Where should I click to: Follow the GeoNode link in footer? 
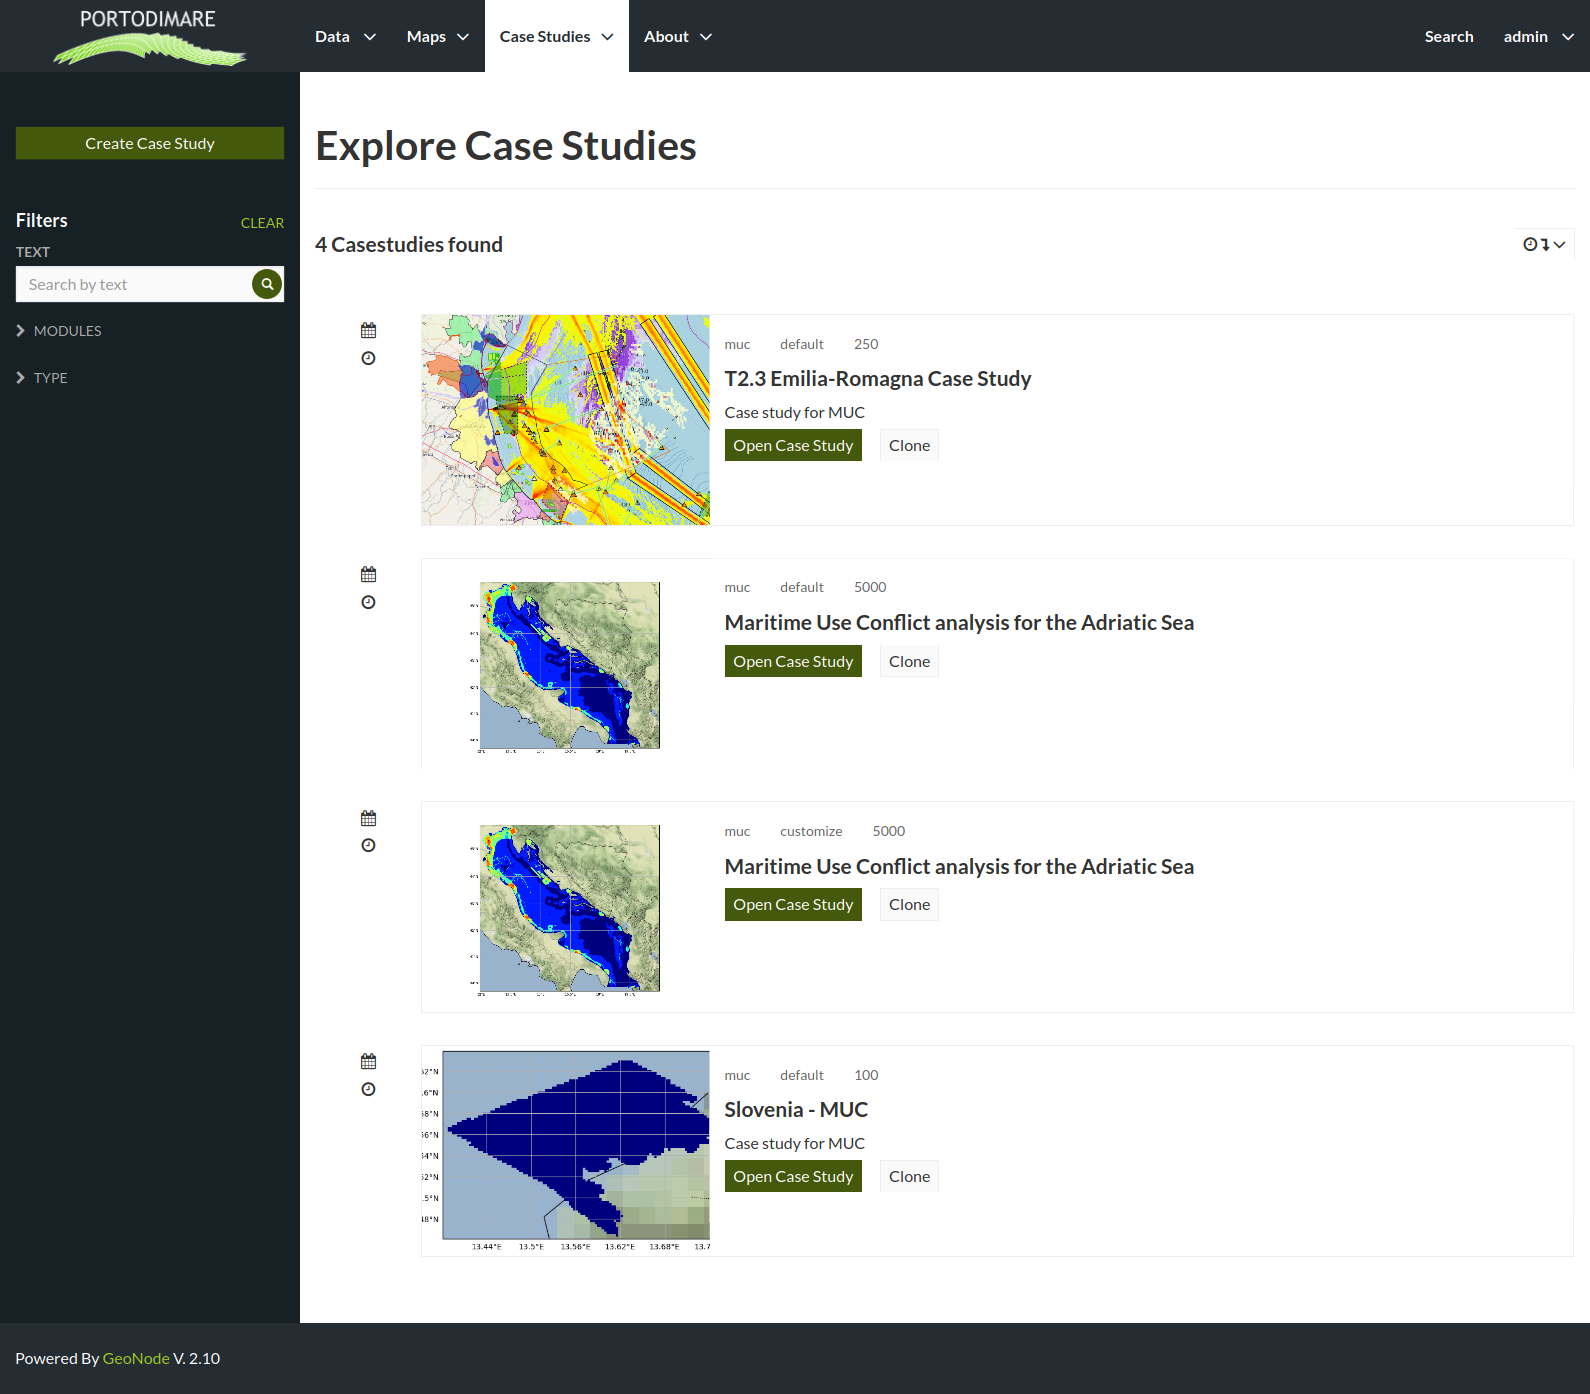(136, 1358)
